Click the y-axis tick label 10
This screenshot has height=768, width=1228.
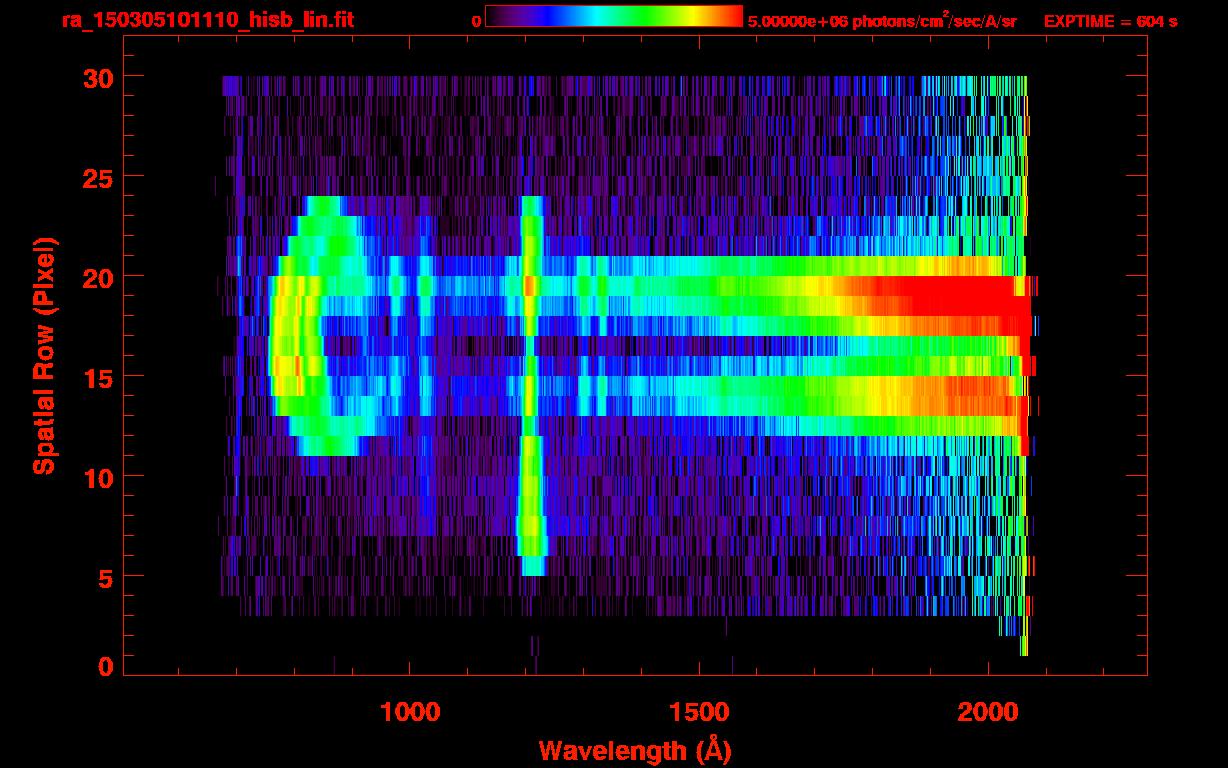(98, 477)
